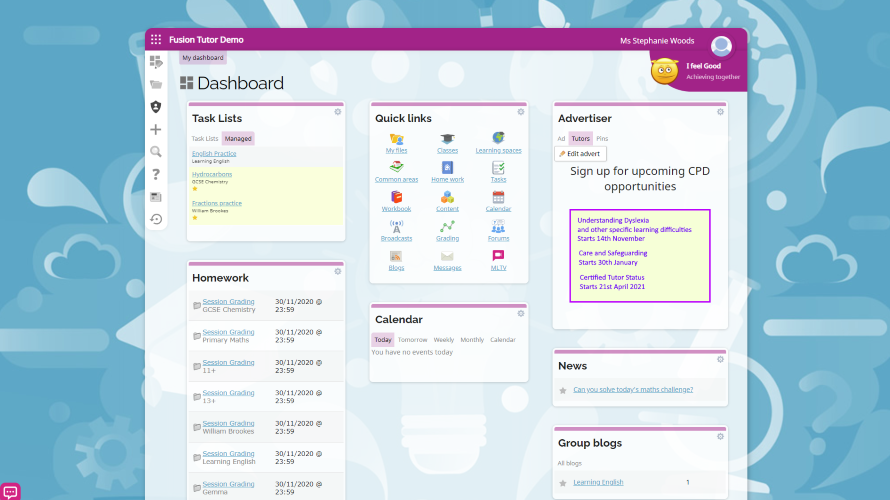Open the history icon in the sidebar
This screenshot has width=890, height=500.
156,219
